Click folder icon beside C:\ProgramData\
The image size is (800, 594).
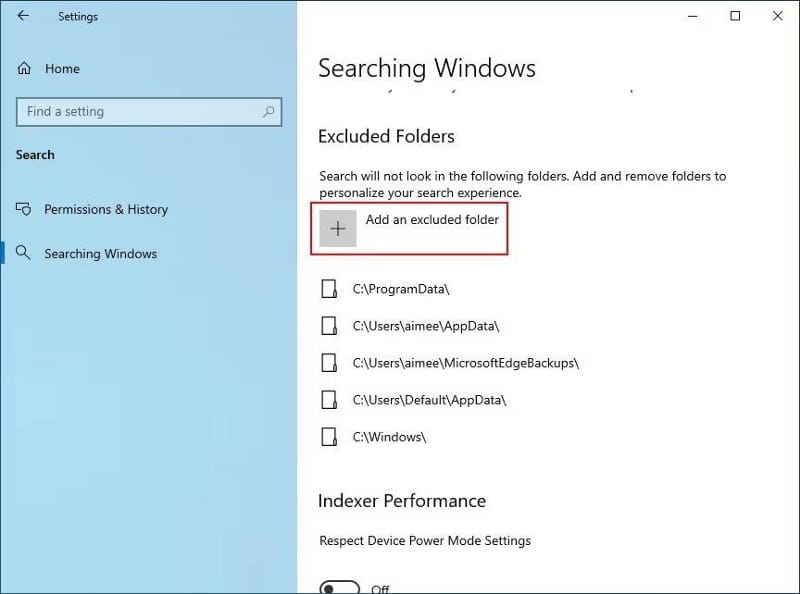pyautogui.click(x=329, y=288)
